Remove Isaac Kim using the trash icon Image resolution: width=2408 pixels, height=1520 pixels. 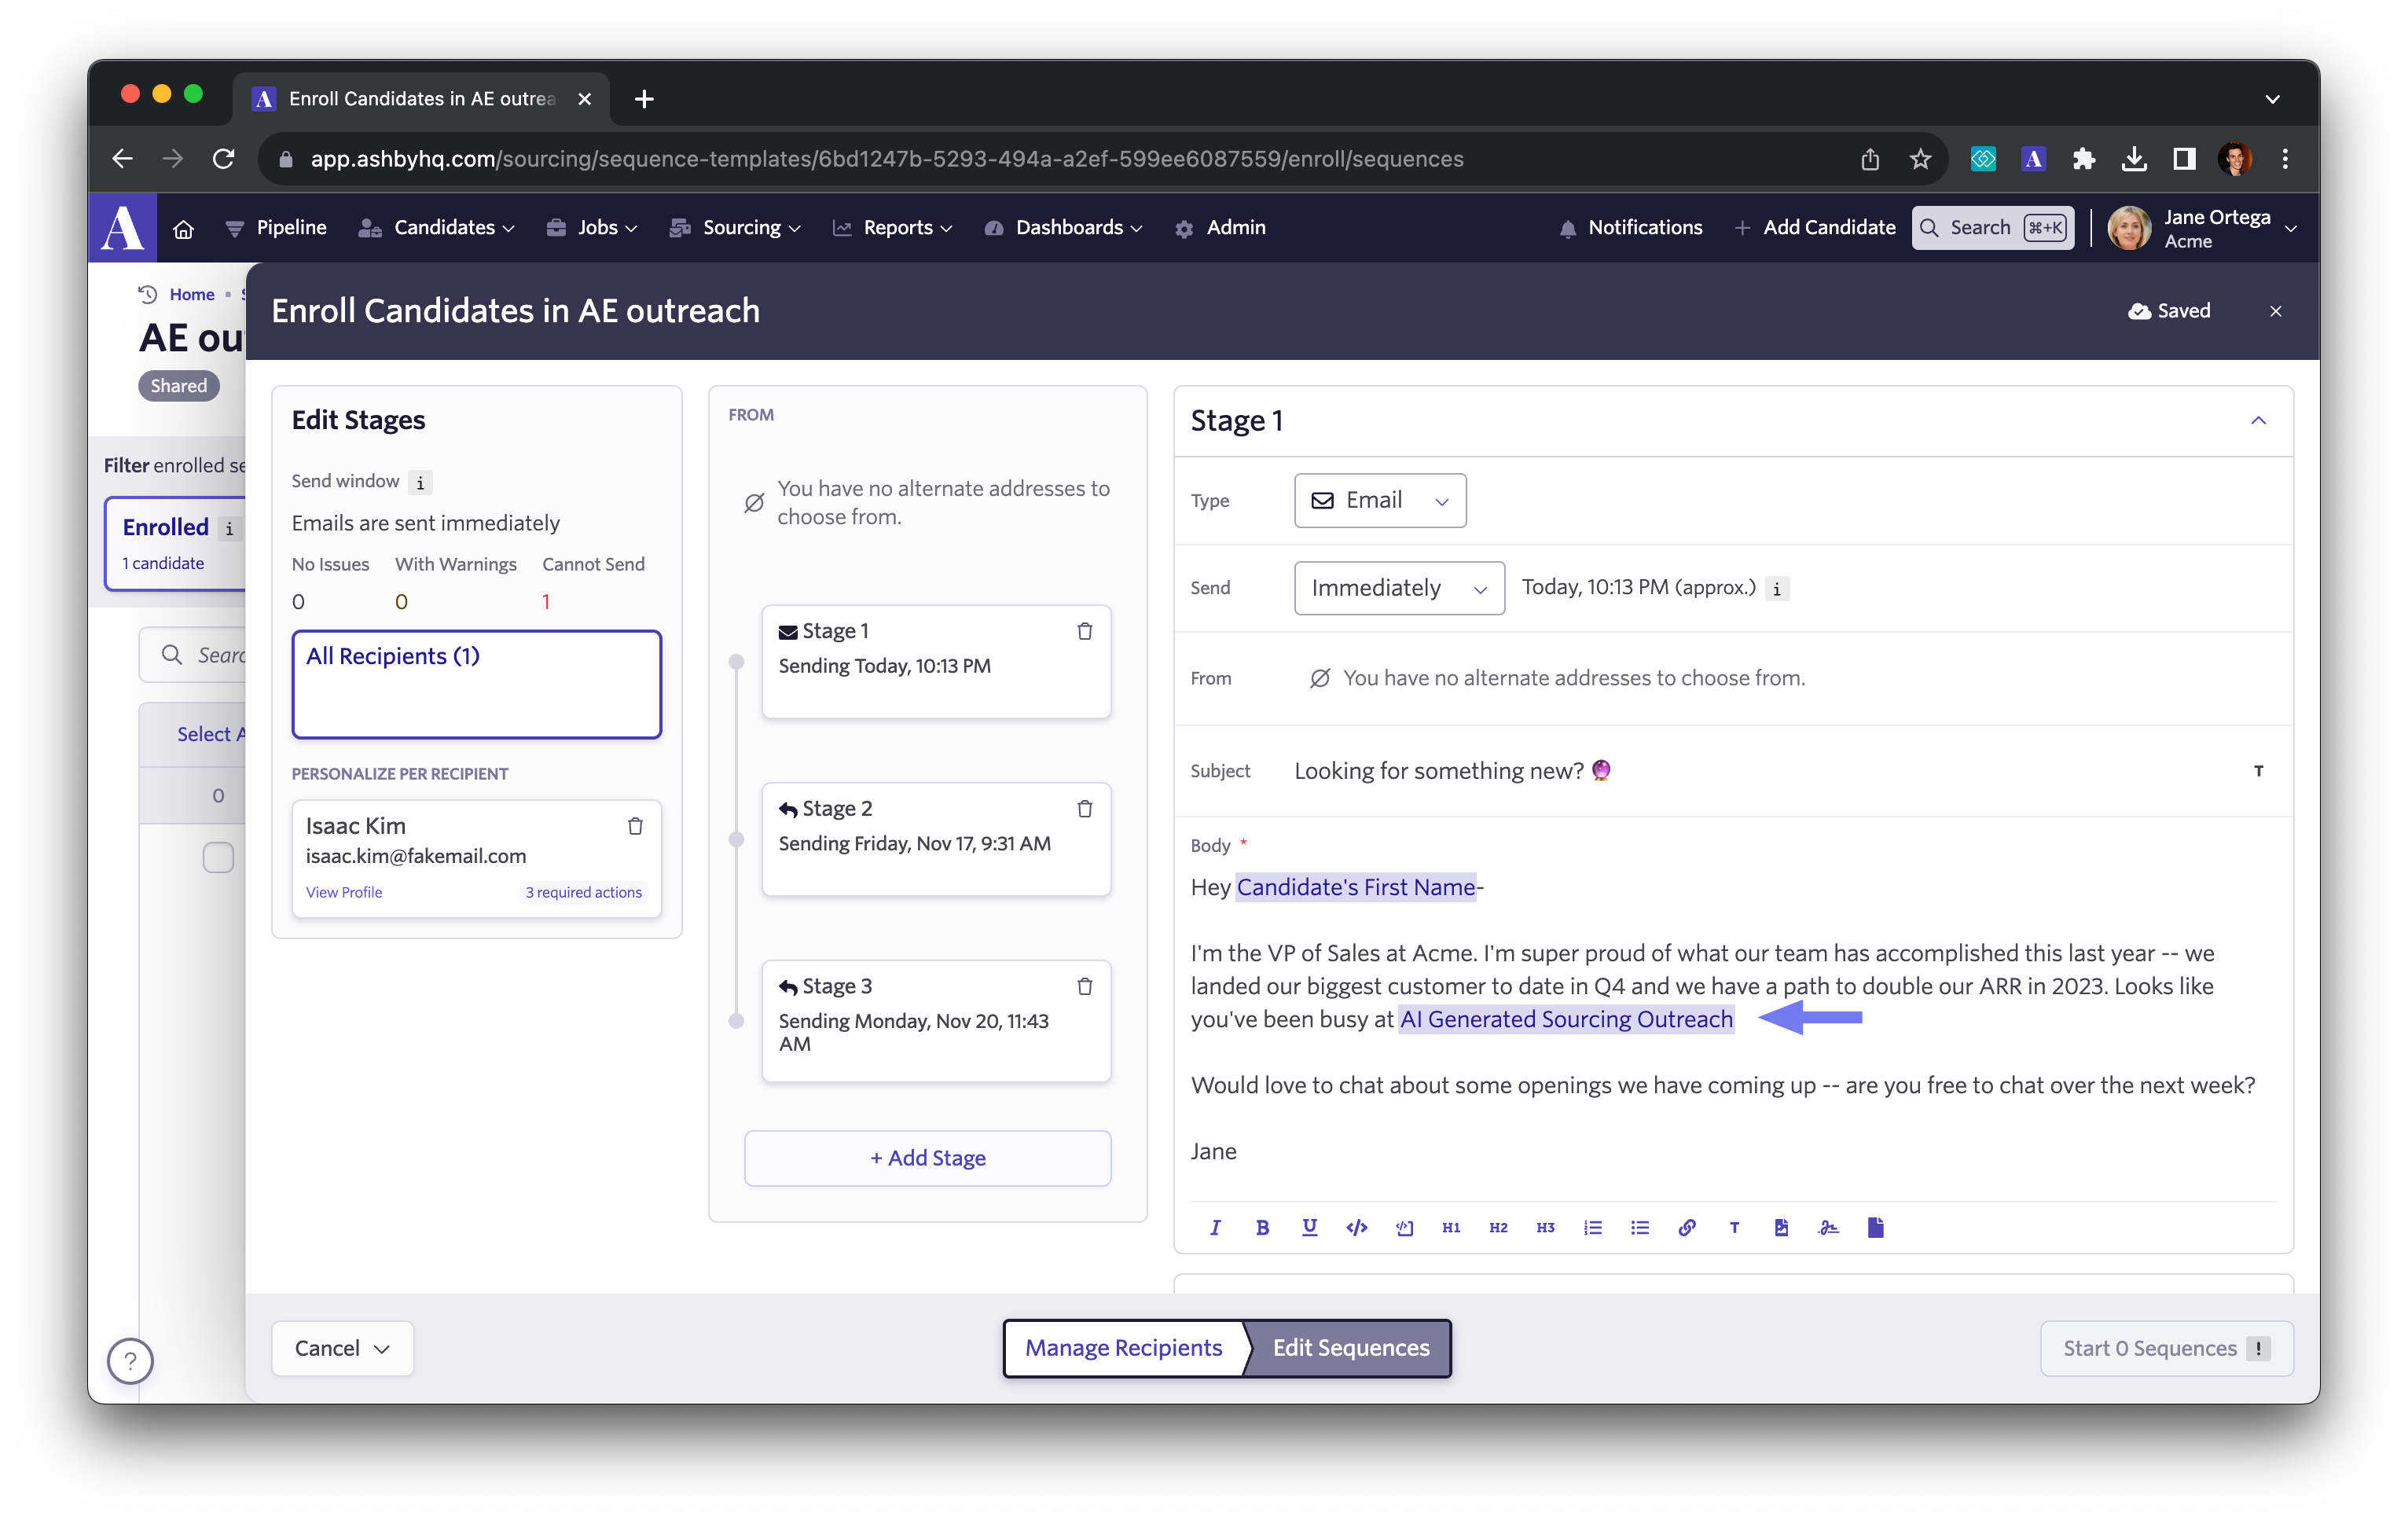tap(635, 826)
